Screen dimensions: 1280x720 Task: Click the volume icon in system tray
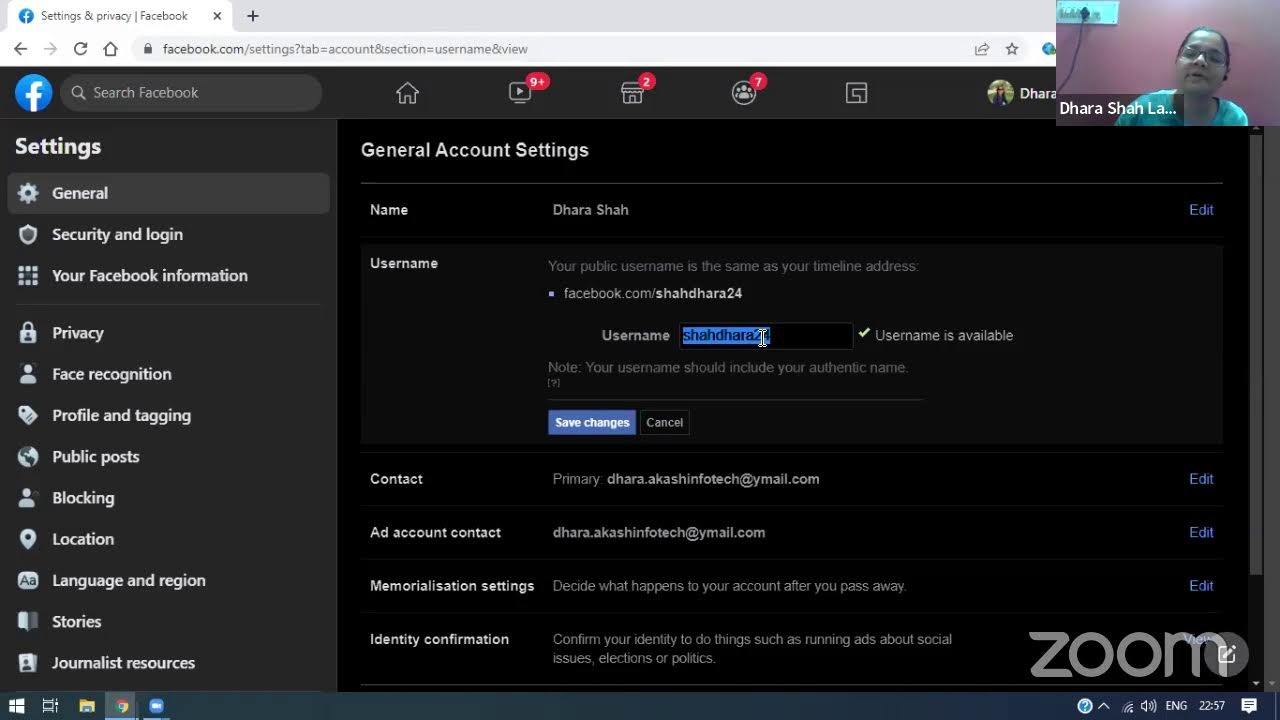click(1148, 706)
